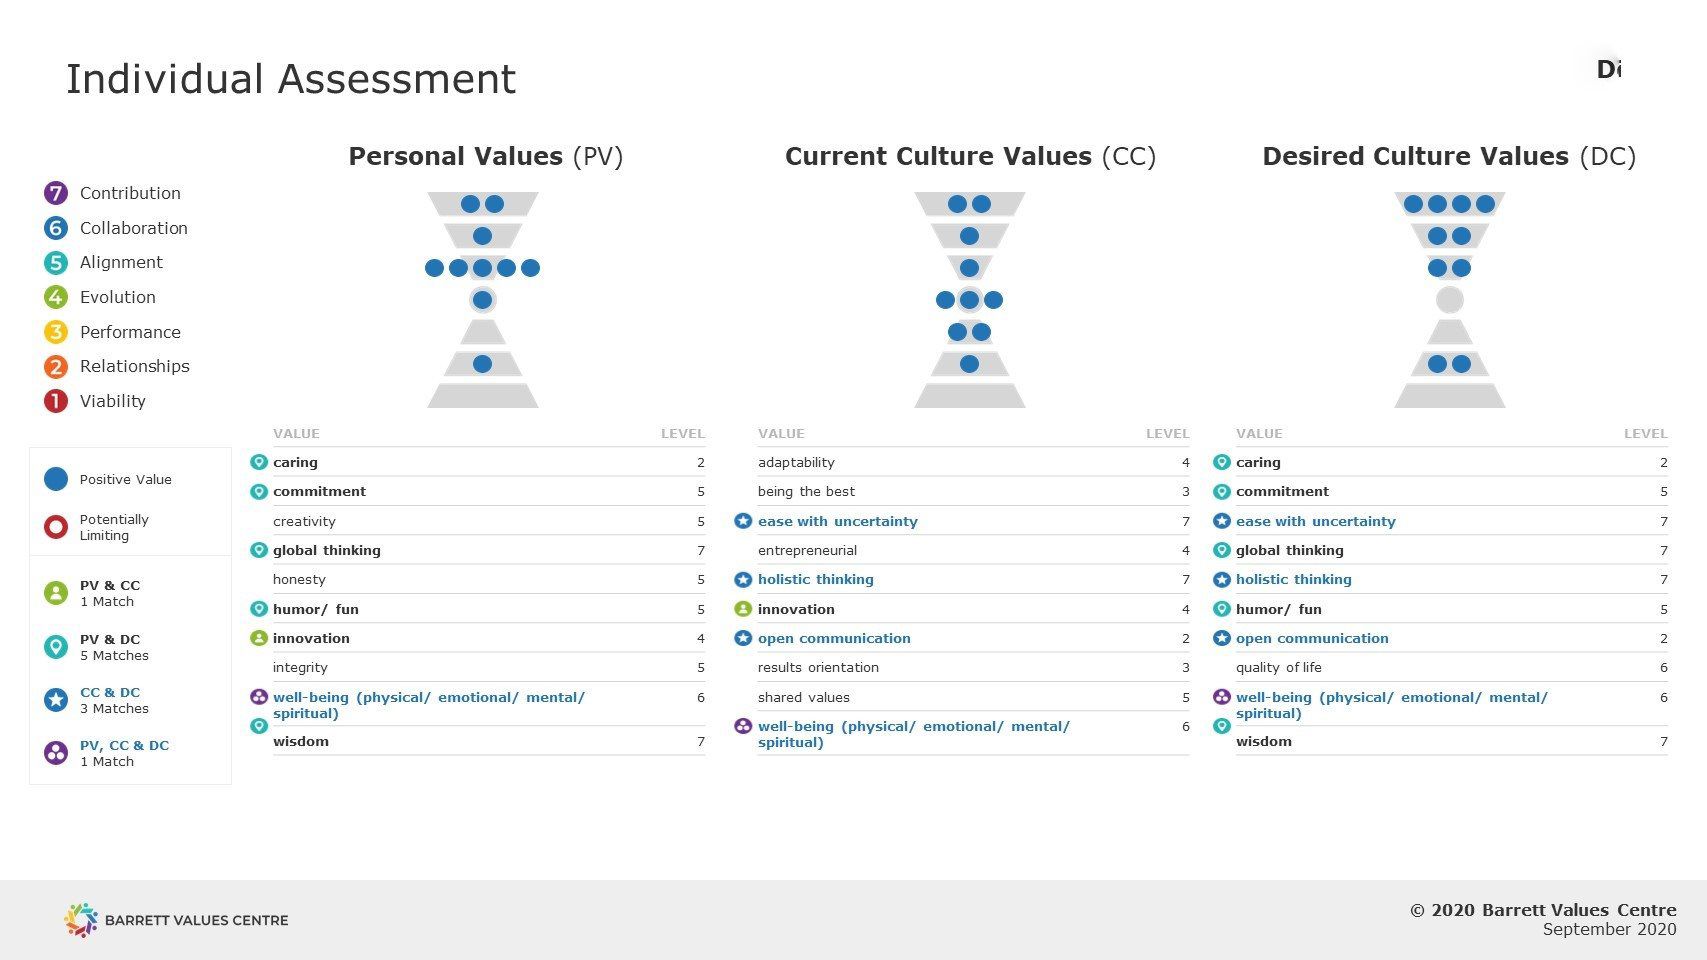Click the Barrett Values Centre logo
1707x960 pixels.
(x=81, y=920)
